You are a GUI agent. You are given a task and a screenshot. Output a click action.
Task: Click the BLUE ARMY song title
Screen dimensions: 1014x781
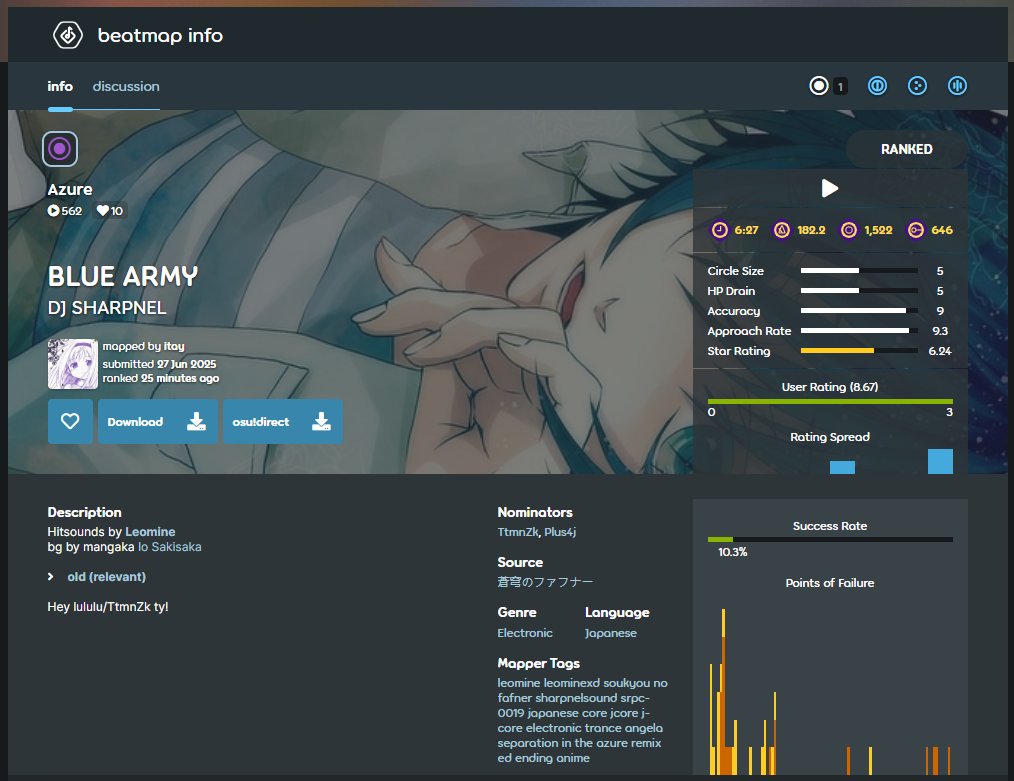123,277
